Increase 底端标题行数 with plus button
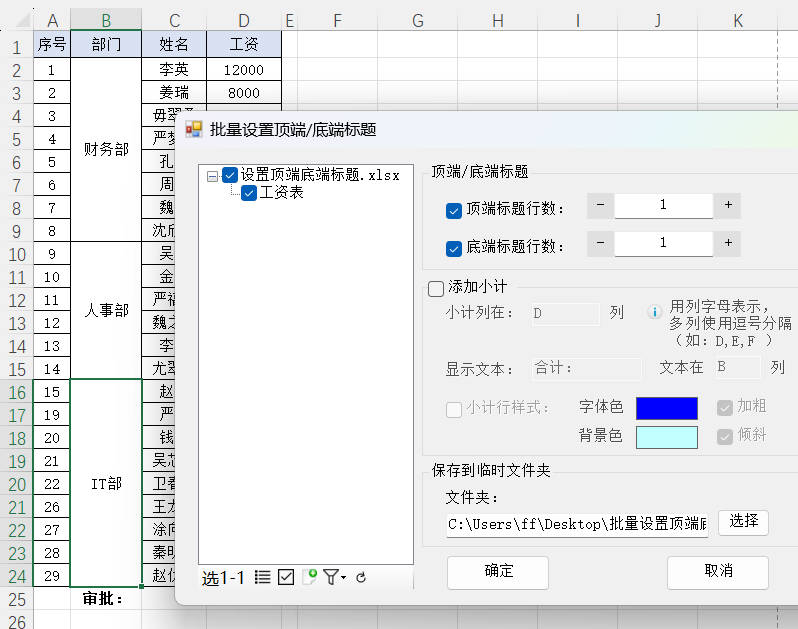The width and height of the screenshot is (798, 629). pos(728,243)
